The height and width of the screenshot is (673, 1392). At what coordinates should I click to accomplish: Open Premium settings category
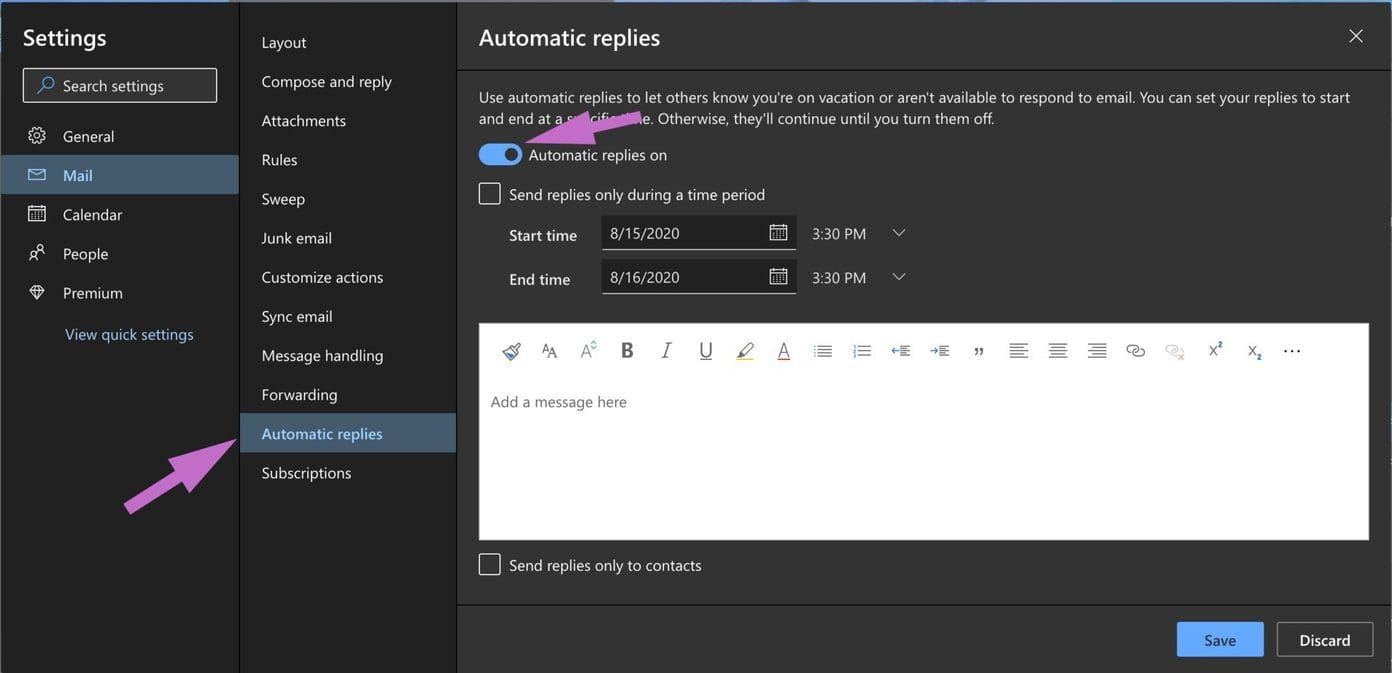pos(119,292)
